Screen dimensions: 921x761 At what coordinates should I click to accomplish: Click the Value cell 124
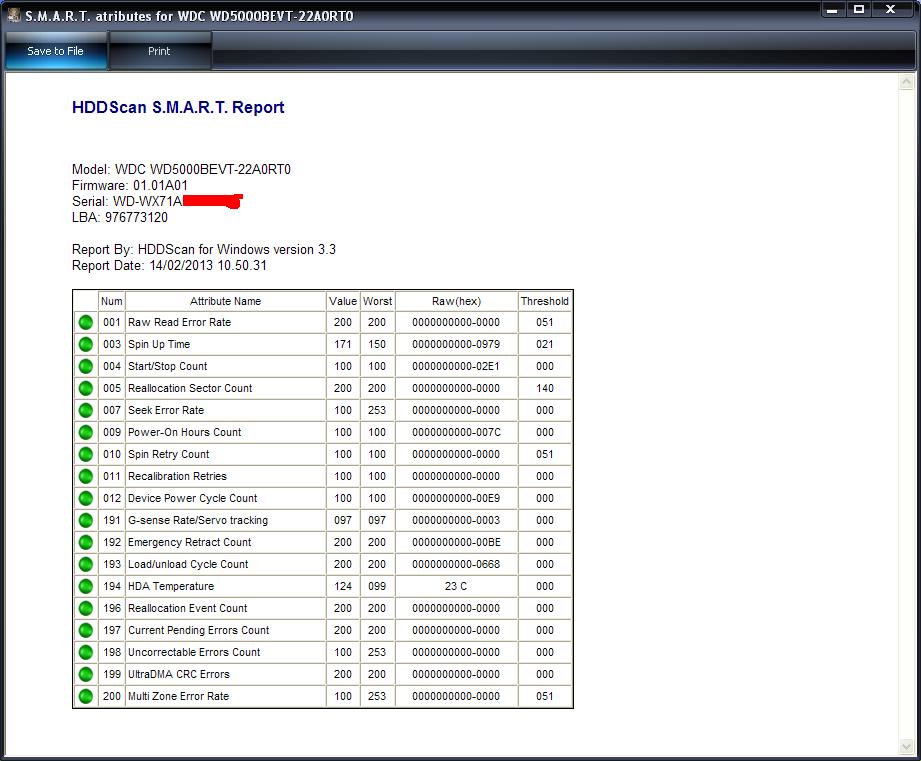point(343,587)
